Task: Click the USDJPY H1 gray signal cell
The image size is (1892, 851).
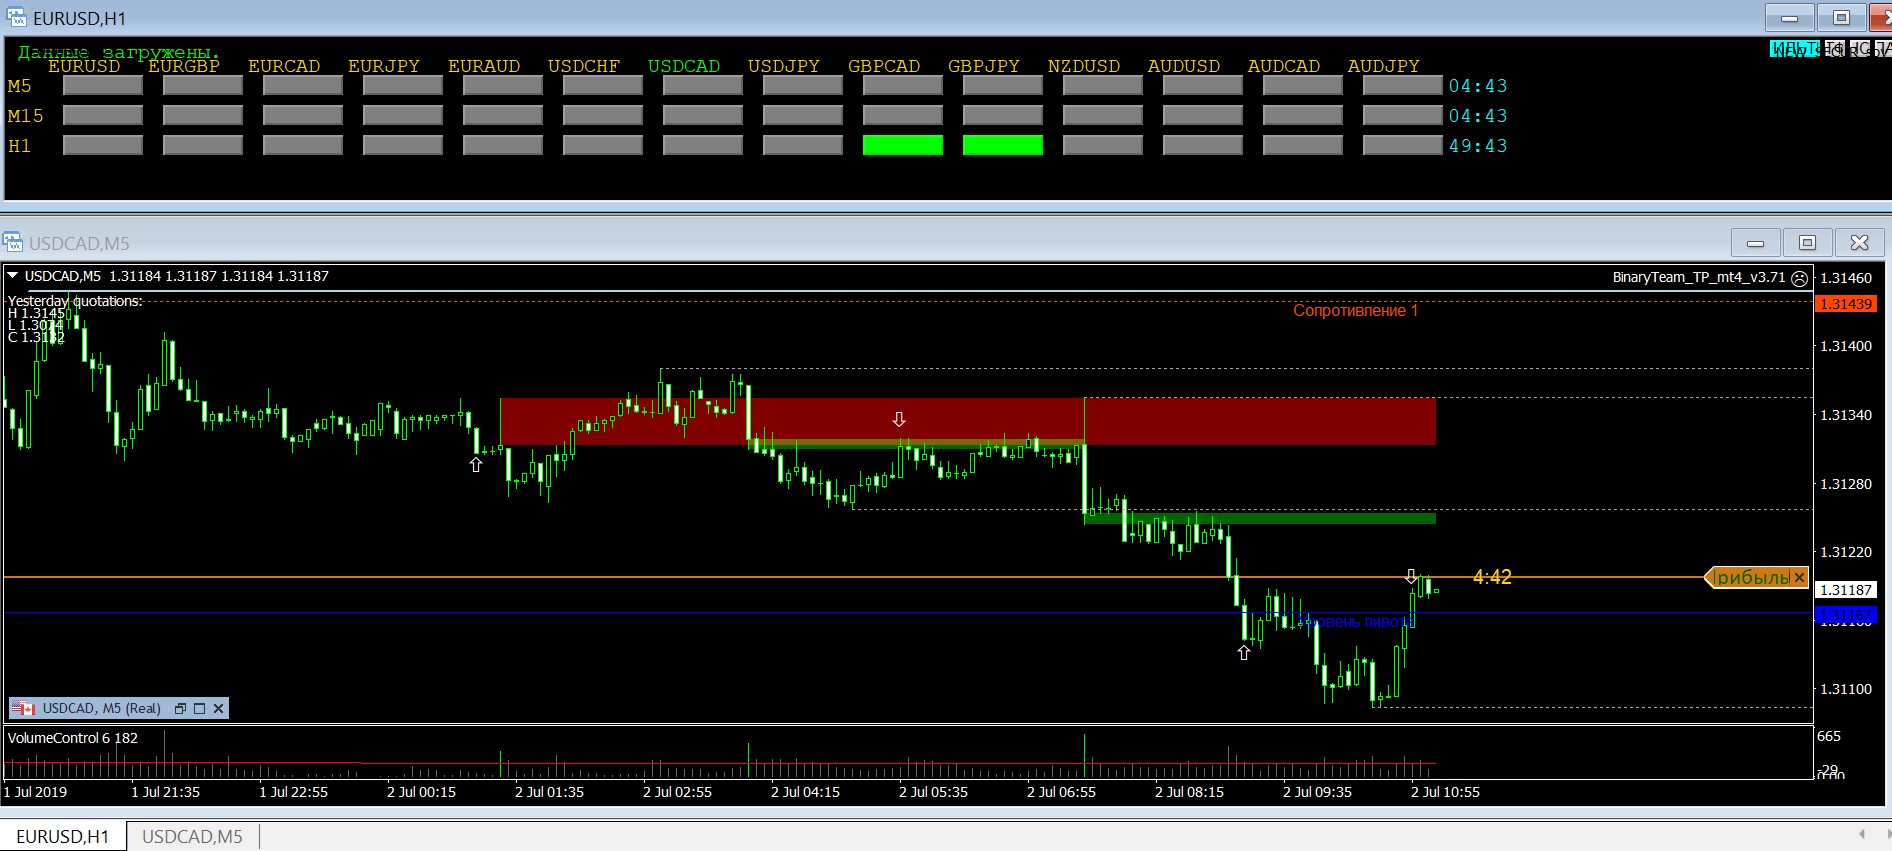Action: pyautogui.click(x=803, y=145)
